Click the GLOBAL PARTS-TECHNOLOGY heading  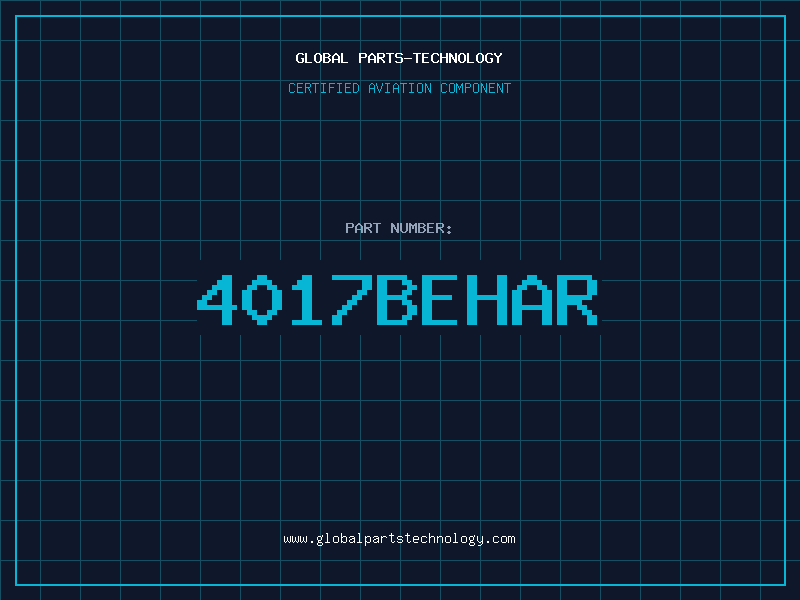(x=399, y=58)
